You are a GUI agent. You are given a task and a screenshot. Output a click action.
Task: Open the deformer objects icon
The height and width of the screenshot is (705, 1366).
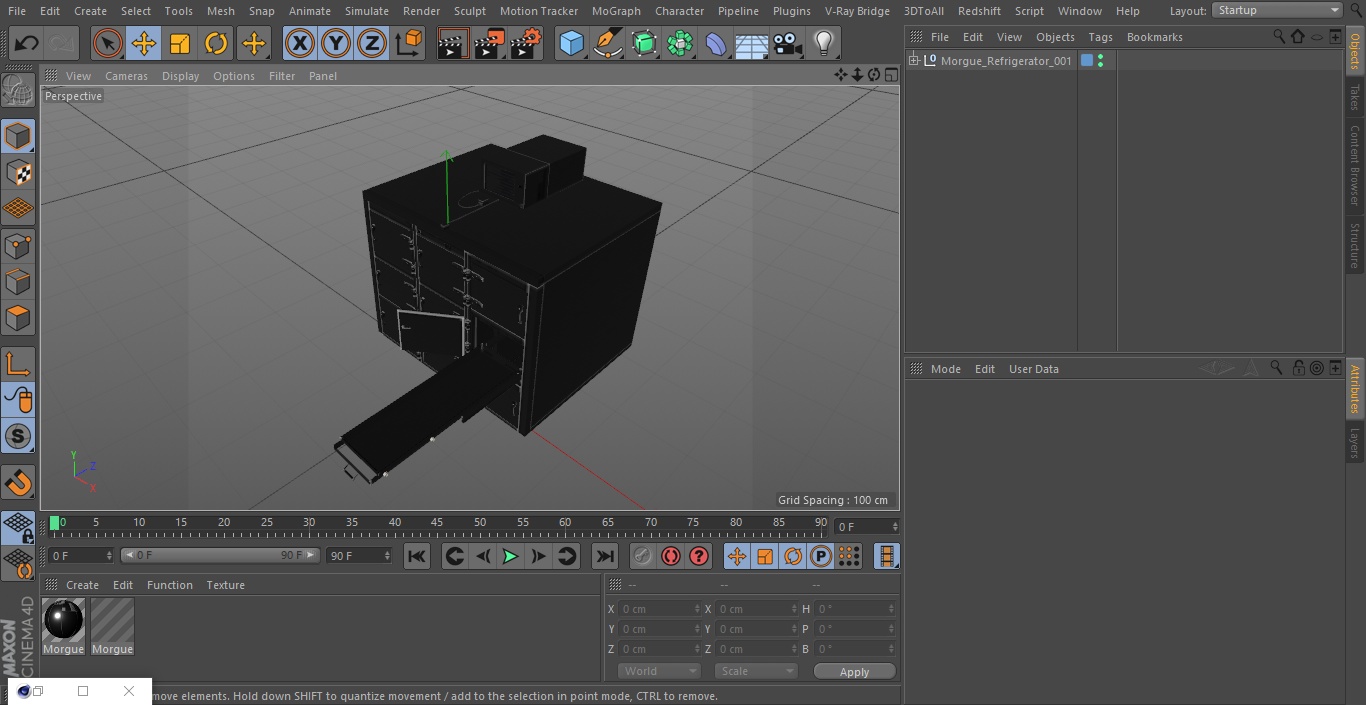716,44
